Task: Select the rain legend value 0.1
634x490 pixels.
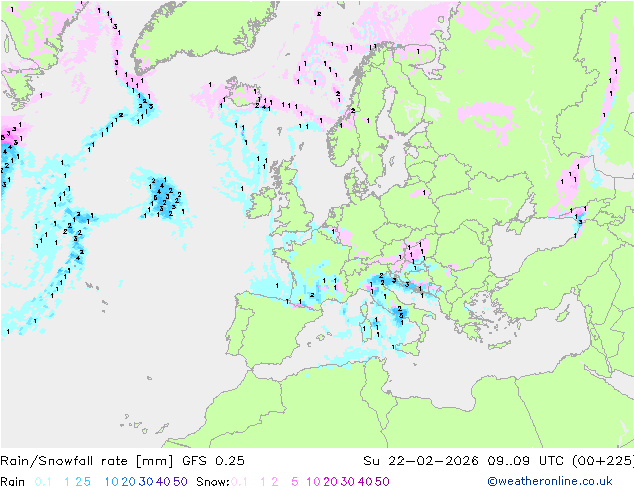Action: click(43, 482)
